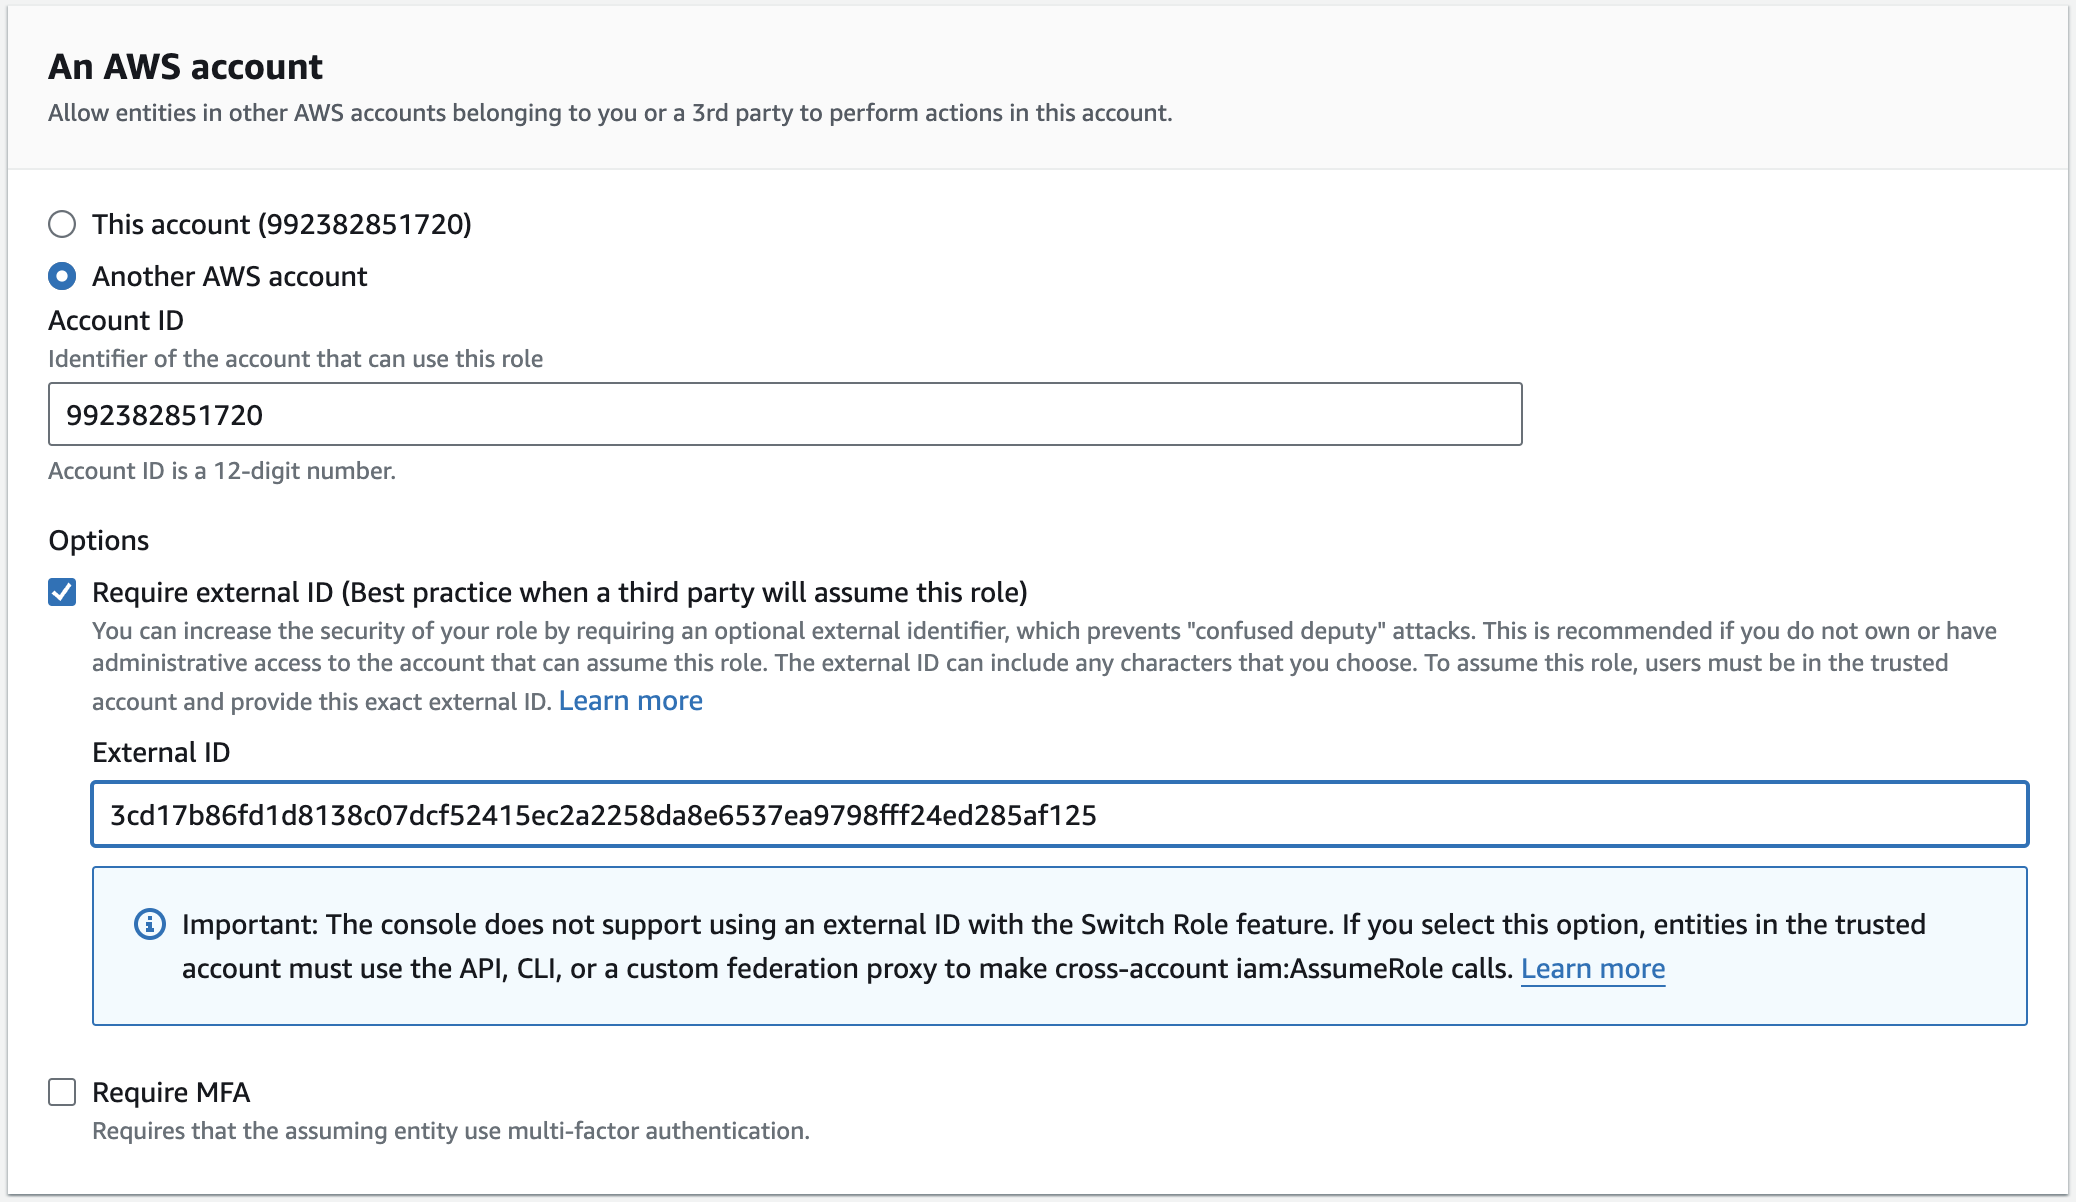Click the 'Options' section label
The width and height of the screenshot is (2076, 1202).
click(98, 540)
